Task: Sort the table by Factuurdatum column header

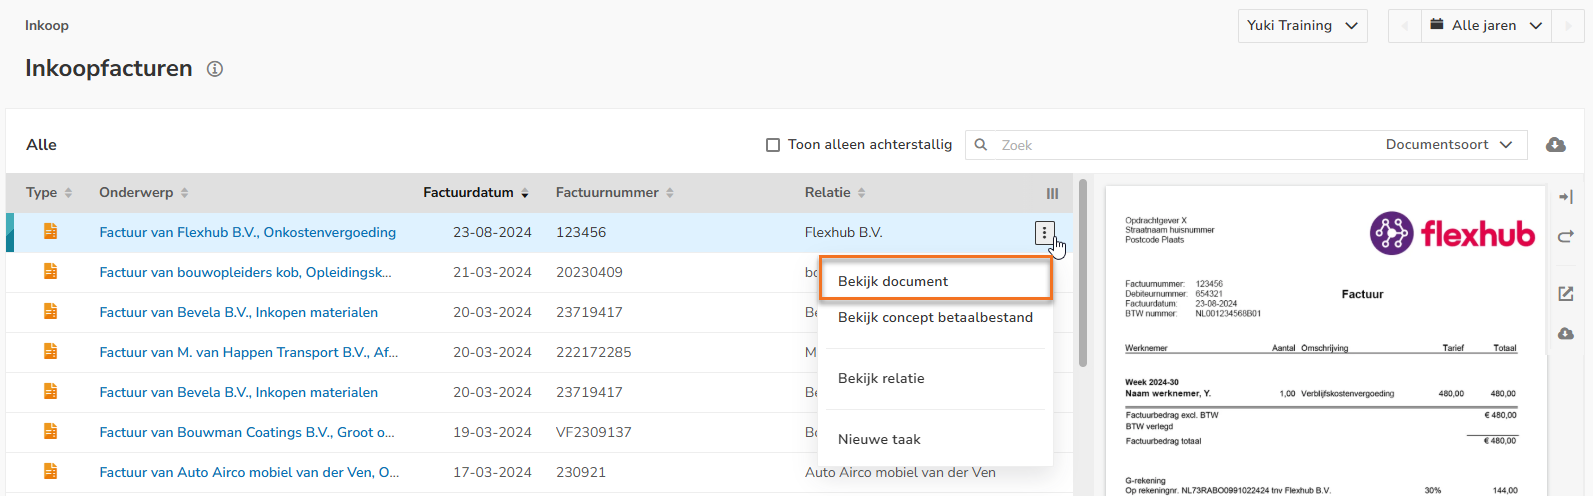Action: [468, 193]
